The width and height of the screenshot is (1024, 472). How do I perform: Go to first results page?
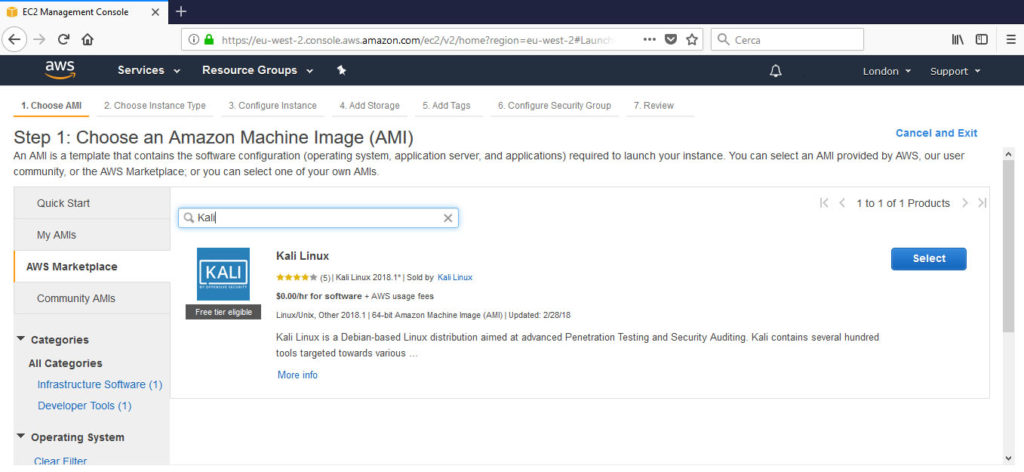pyautogui.click(x=824, y=203)
